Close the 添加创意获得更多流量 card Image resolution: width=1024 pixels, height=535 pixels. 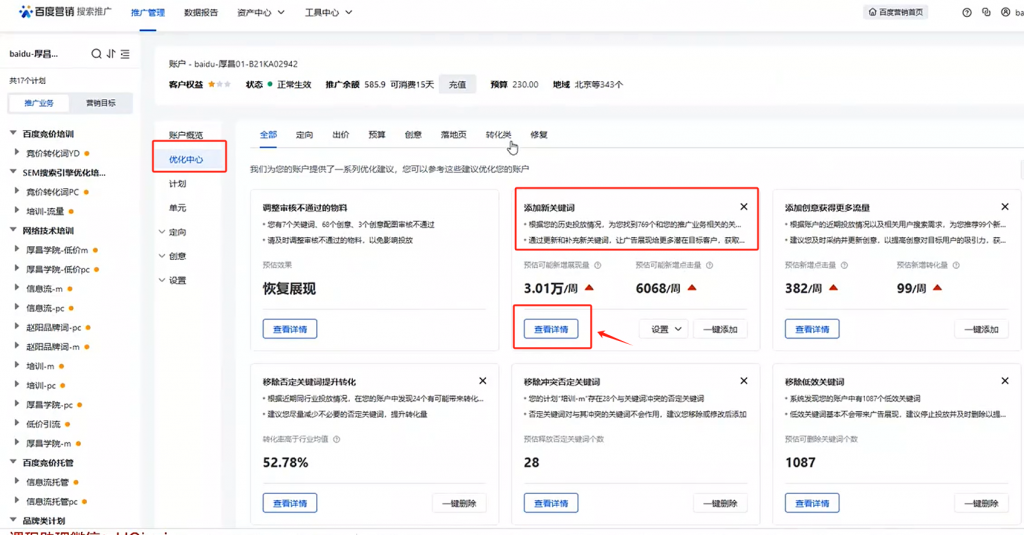click(x=1005, y=206)
